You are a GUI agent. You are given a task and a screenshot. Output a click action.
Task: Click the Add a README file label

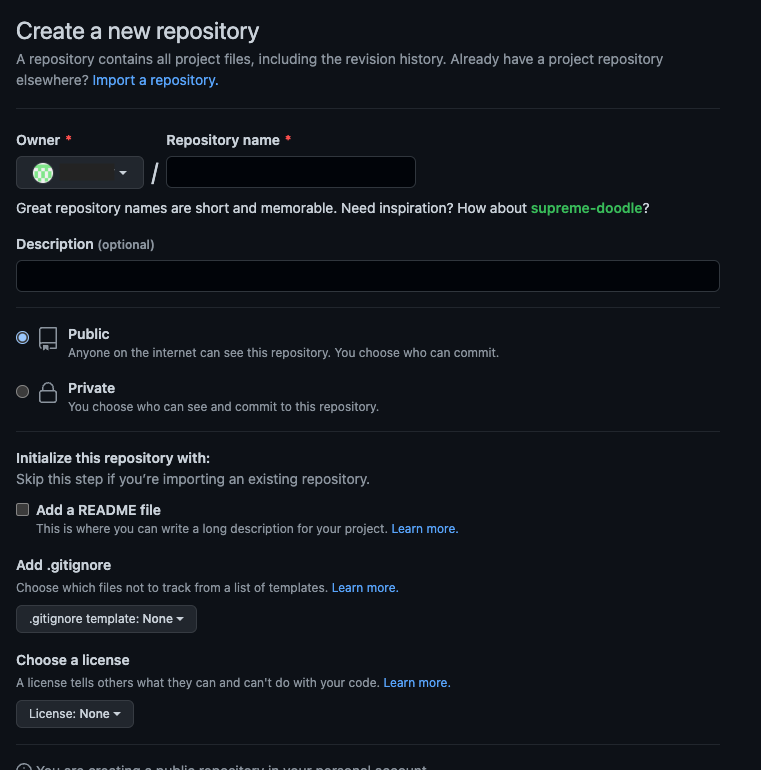(98, 510)
